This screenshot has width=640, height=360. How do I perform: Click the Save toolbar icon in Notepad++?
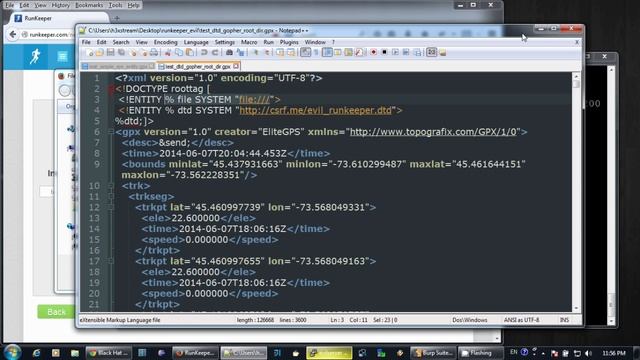(110, 53)
